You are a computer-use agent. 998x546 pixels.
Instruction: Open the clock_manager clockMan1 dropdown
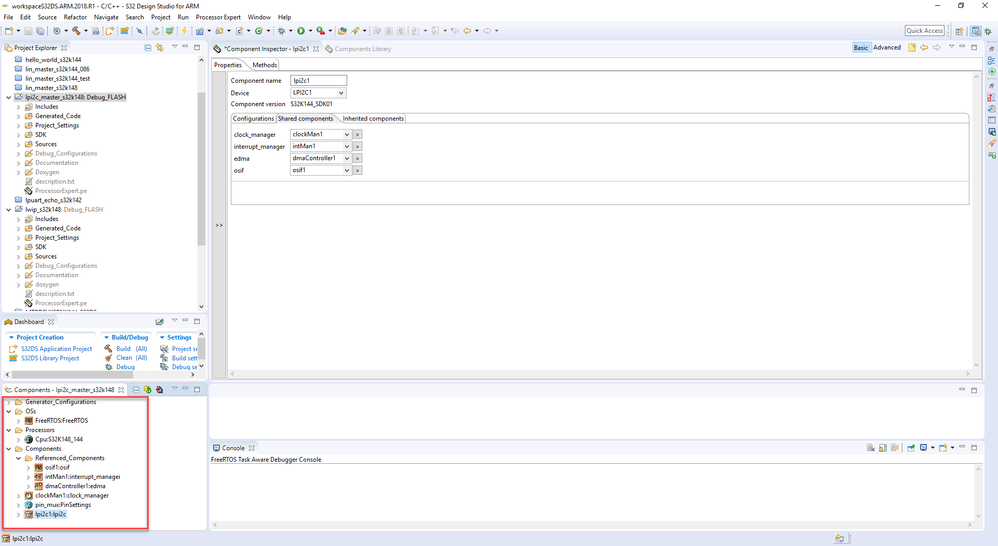pyautogui.click(x=347, y=135)
